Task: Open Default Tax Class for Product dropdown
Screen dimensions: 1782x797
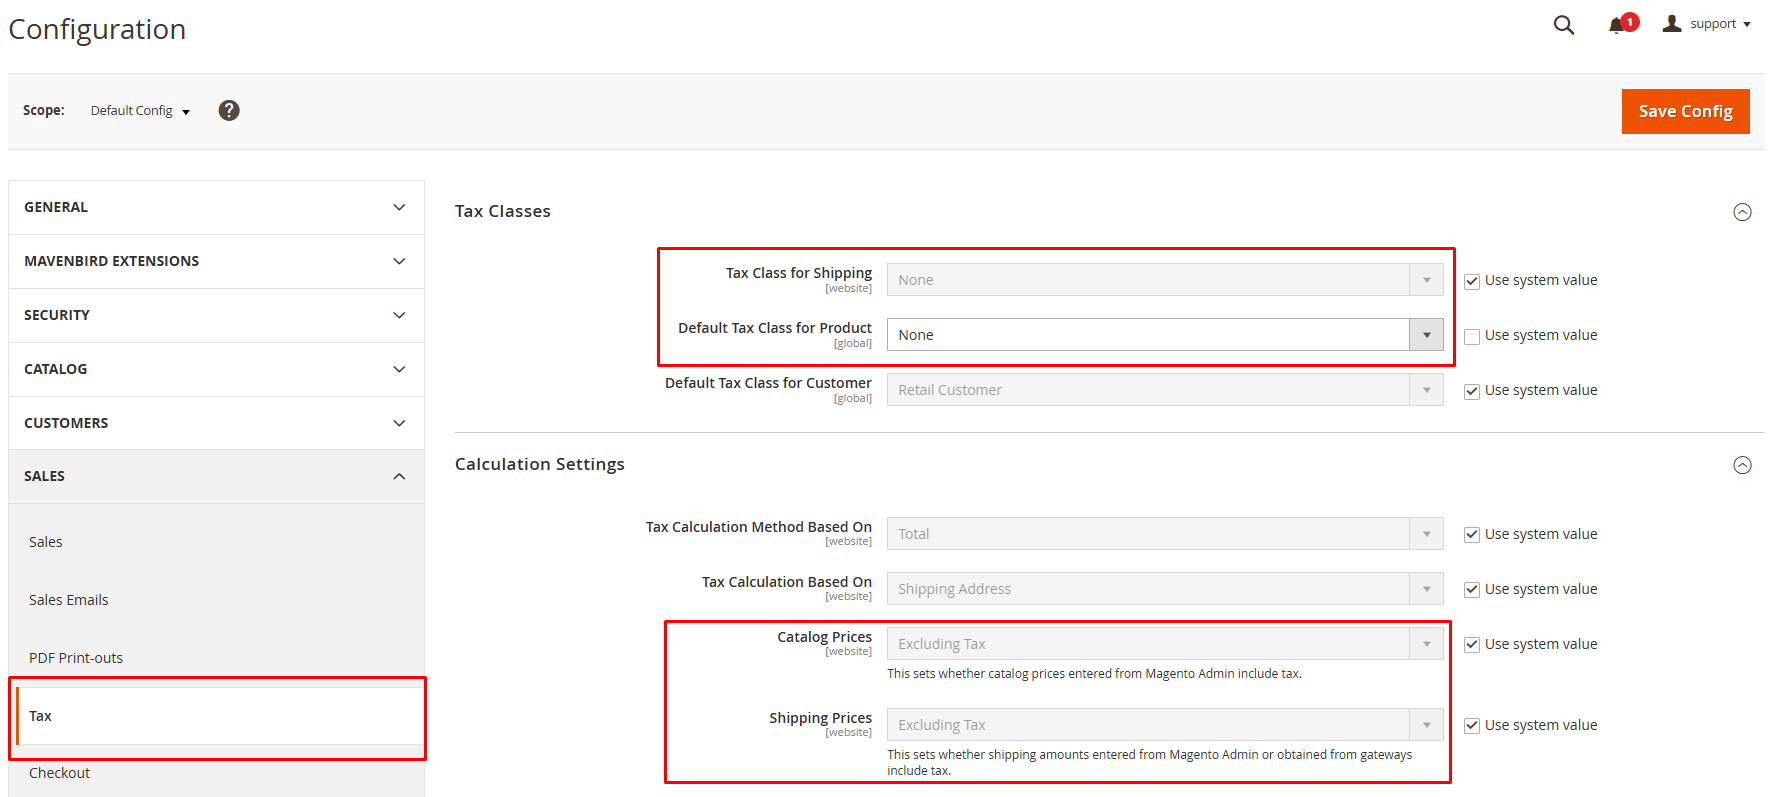Action: point(1165,335)
